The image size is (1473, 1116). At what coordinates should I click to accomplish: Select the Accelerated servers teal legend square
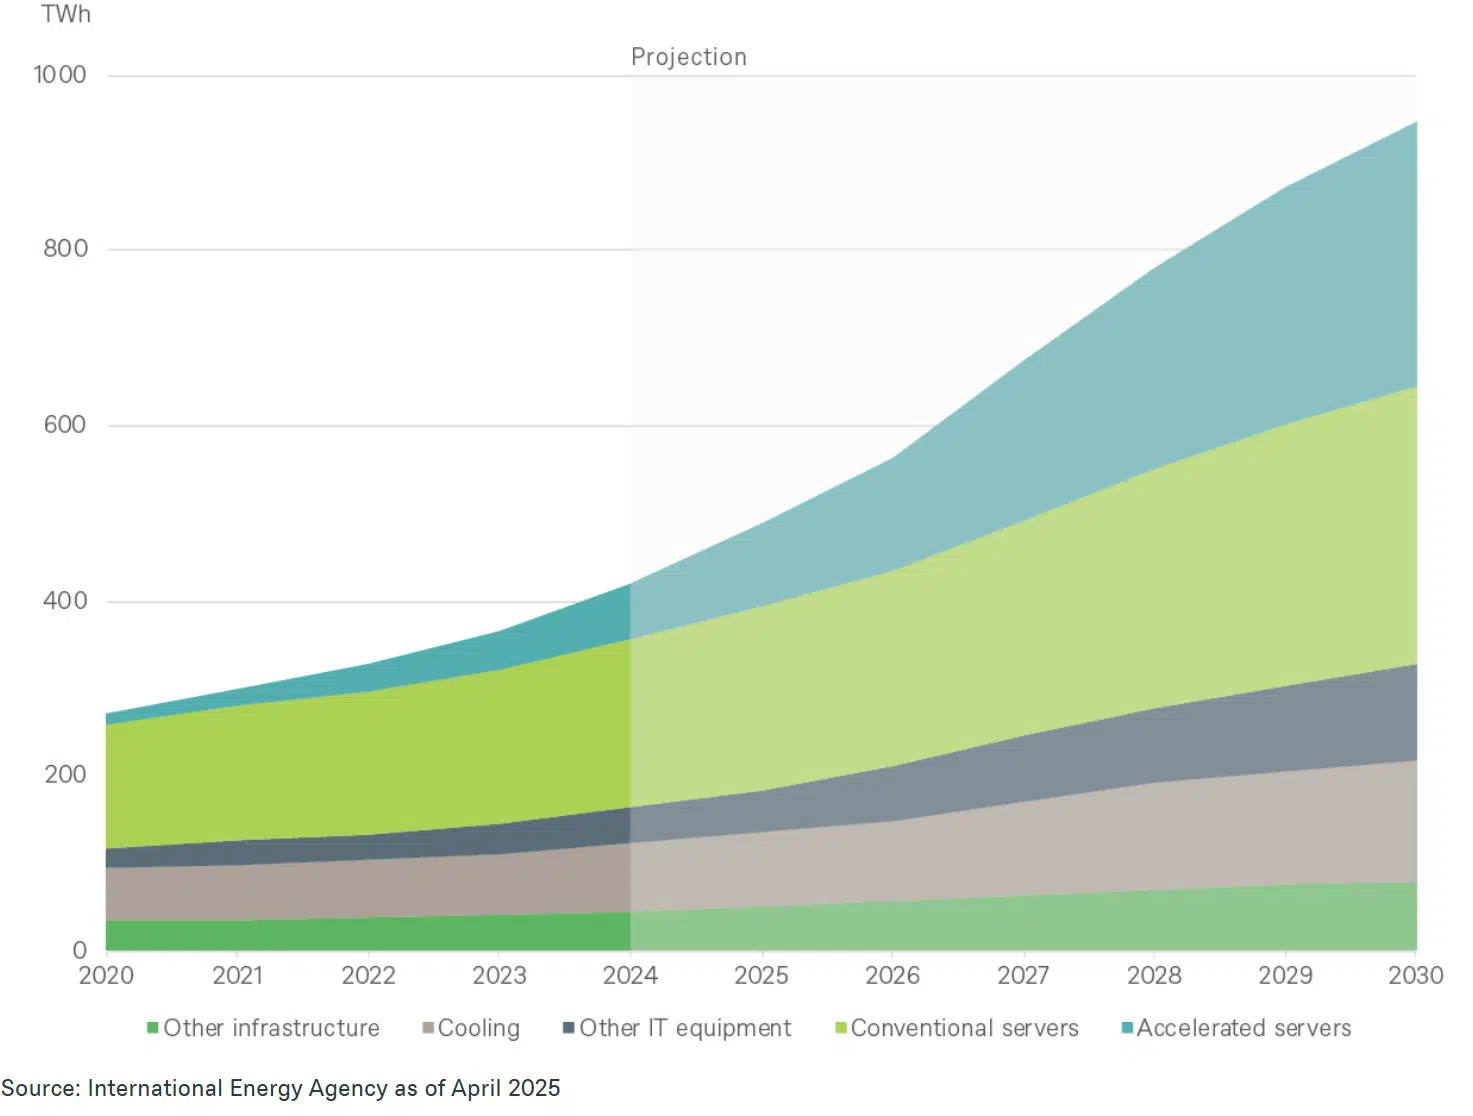click(1127, 1028)
